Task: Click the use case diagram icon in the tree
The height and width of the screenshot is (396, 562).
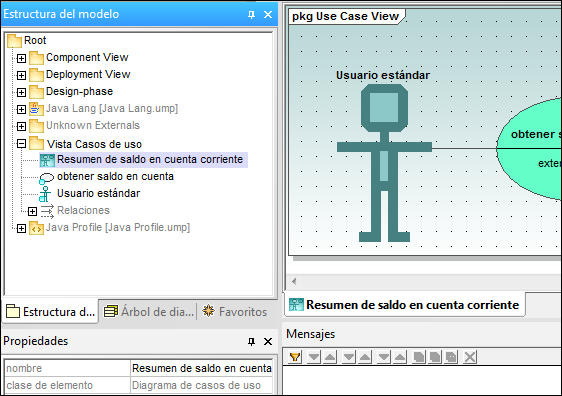Action: click(x=47, y=160)
